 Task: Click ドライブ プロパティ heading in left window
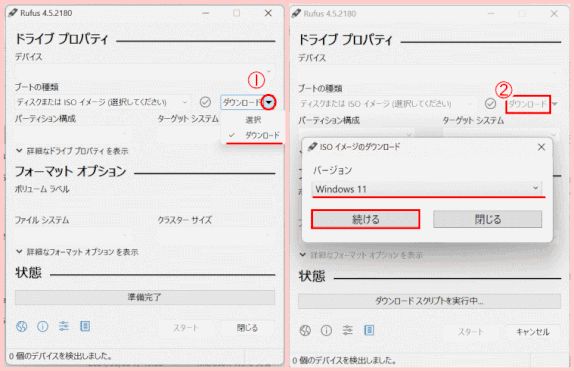(x=62, y=39)
